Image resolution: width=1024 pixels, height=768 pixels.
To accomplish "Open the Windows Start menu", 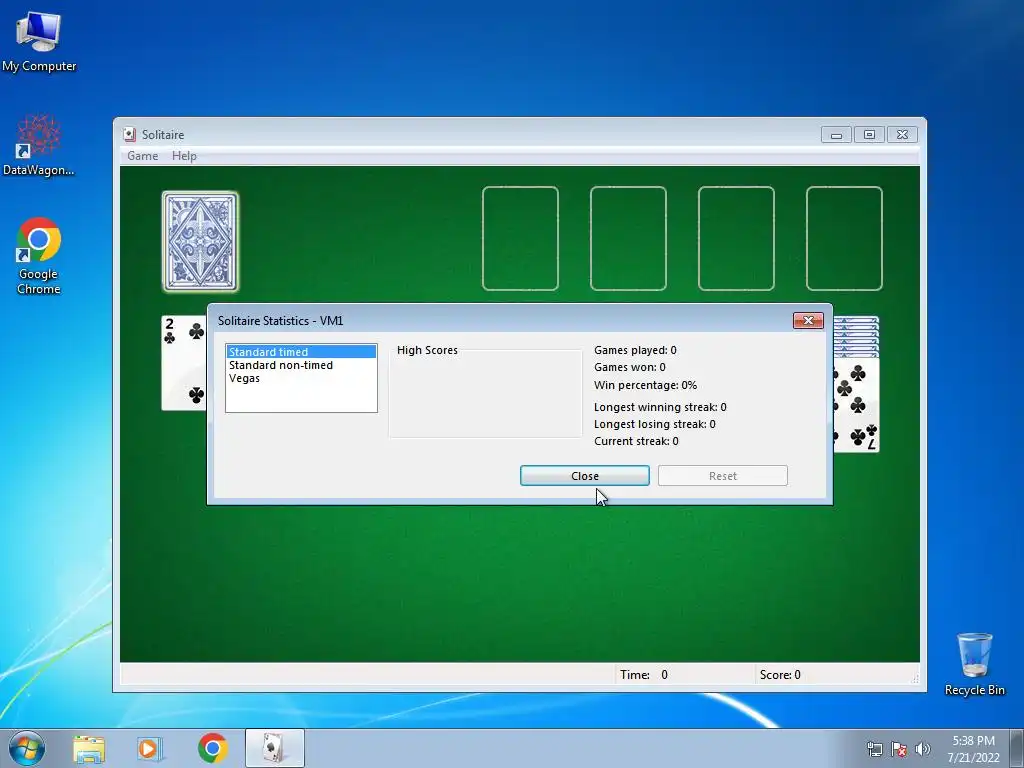I will click(27, 748).
